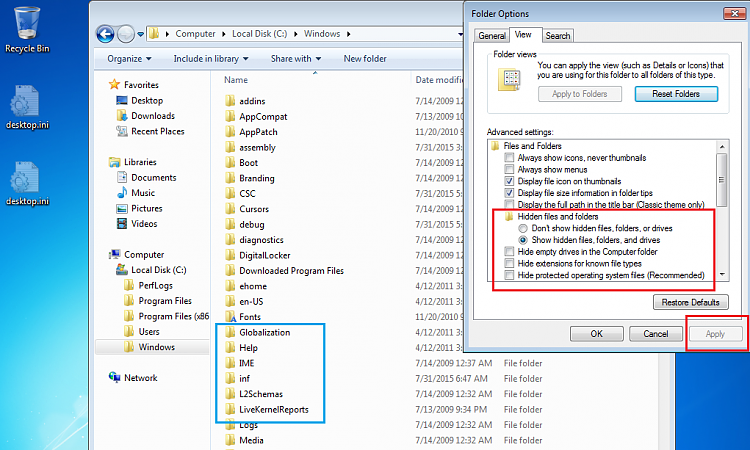Click the Recent Places icon

(122, 131)
